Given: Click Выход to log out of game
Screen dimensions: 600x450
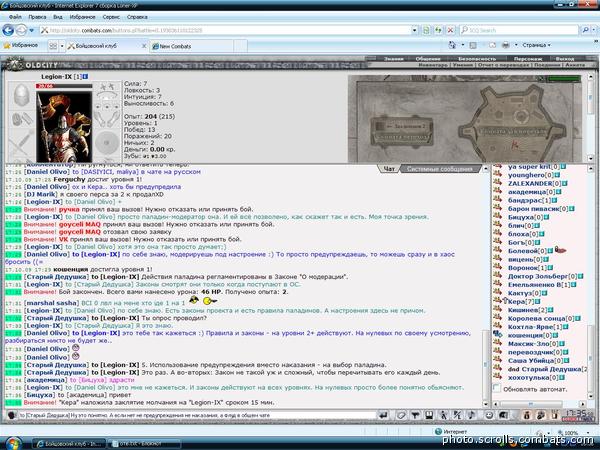Looking at the screenshot, I should coord(565,59).
